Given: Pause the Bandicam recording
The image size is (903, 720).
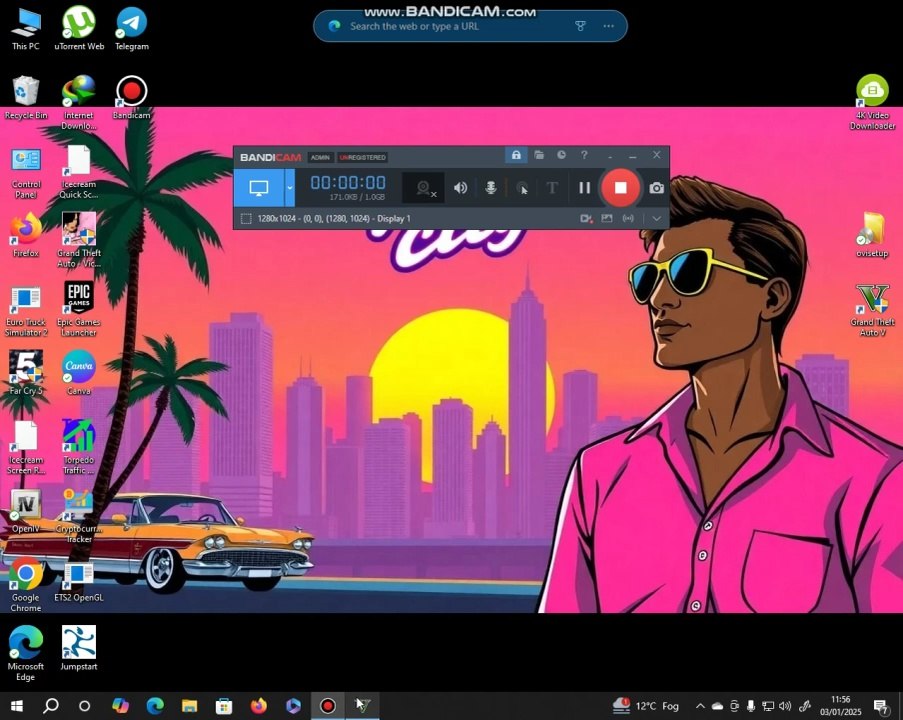Looking at the screenshot, I should point(585,188).
